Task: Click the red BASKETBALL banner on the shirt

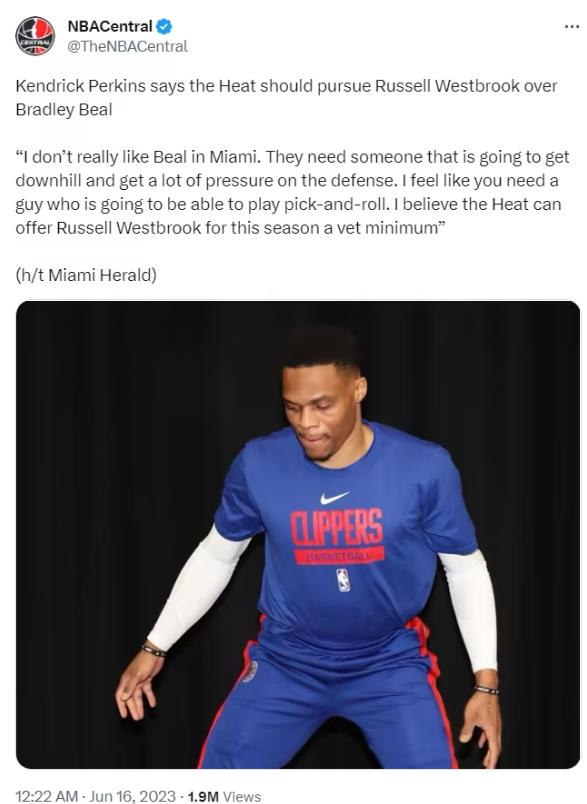Action: click(x=339, y=555)
